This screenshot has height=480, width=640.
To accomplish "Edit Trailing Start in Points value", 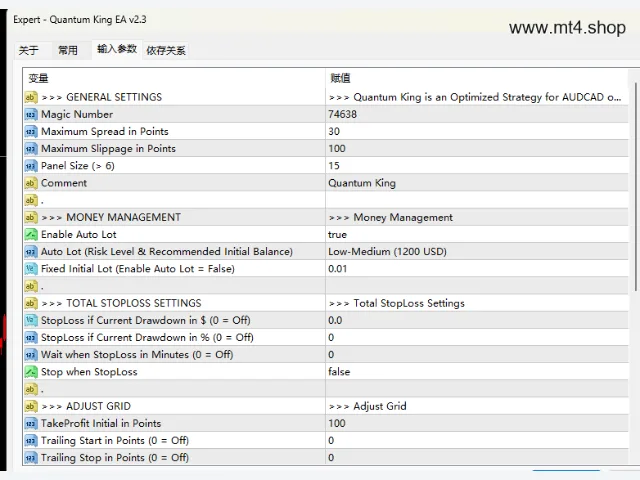I will point(477,440).
